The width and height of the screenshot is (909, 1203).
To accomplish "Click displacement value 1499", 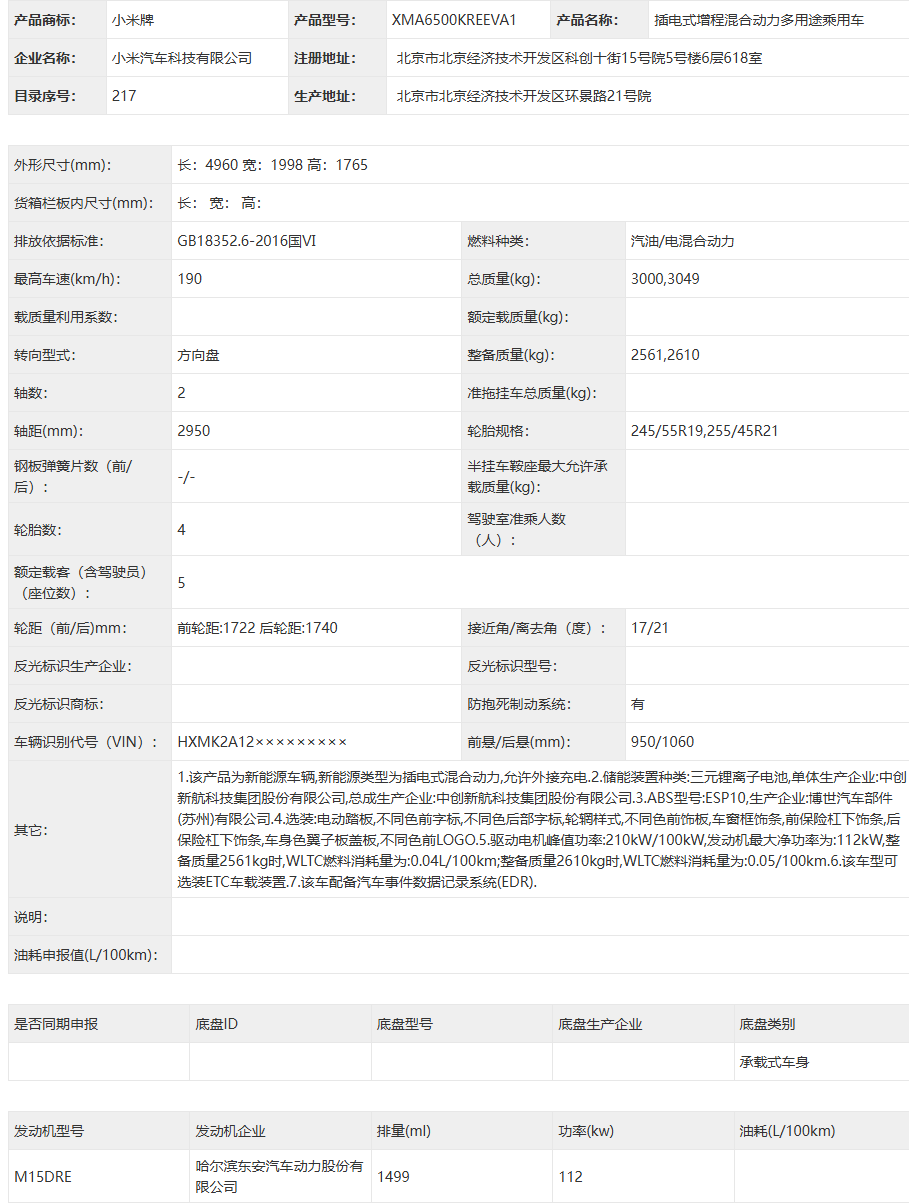I will [393, 1177].
